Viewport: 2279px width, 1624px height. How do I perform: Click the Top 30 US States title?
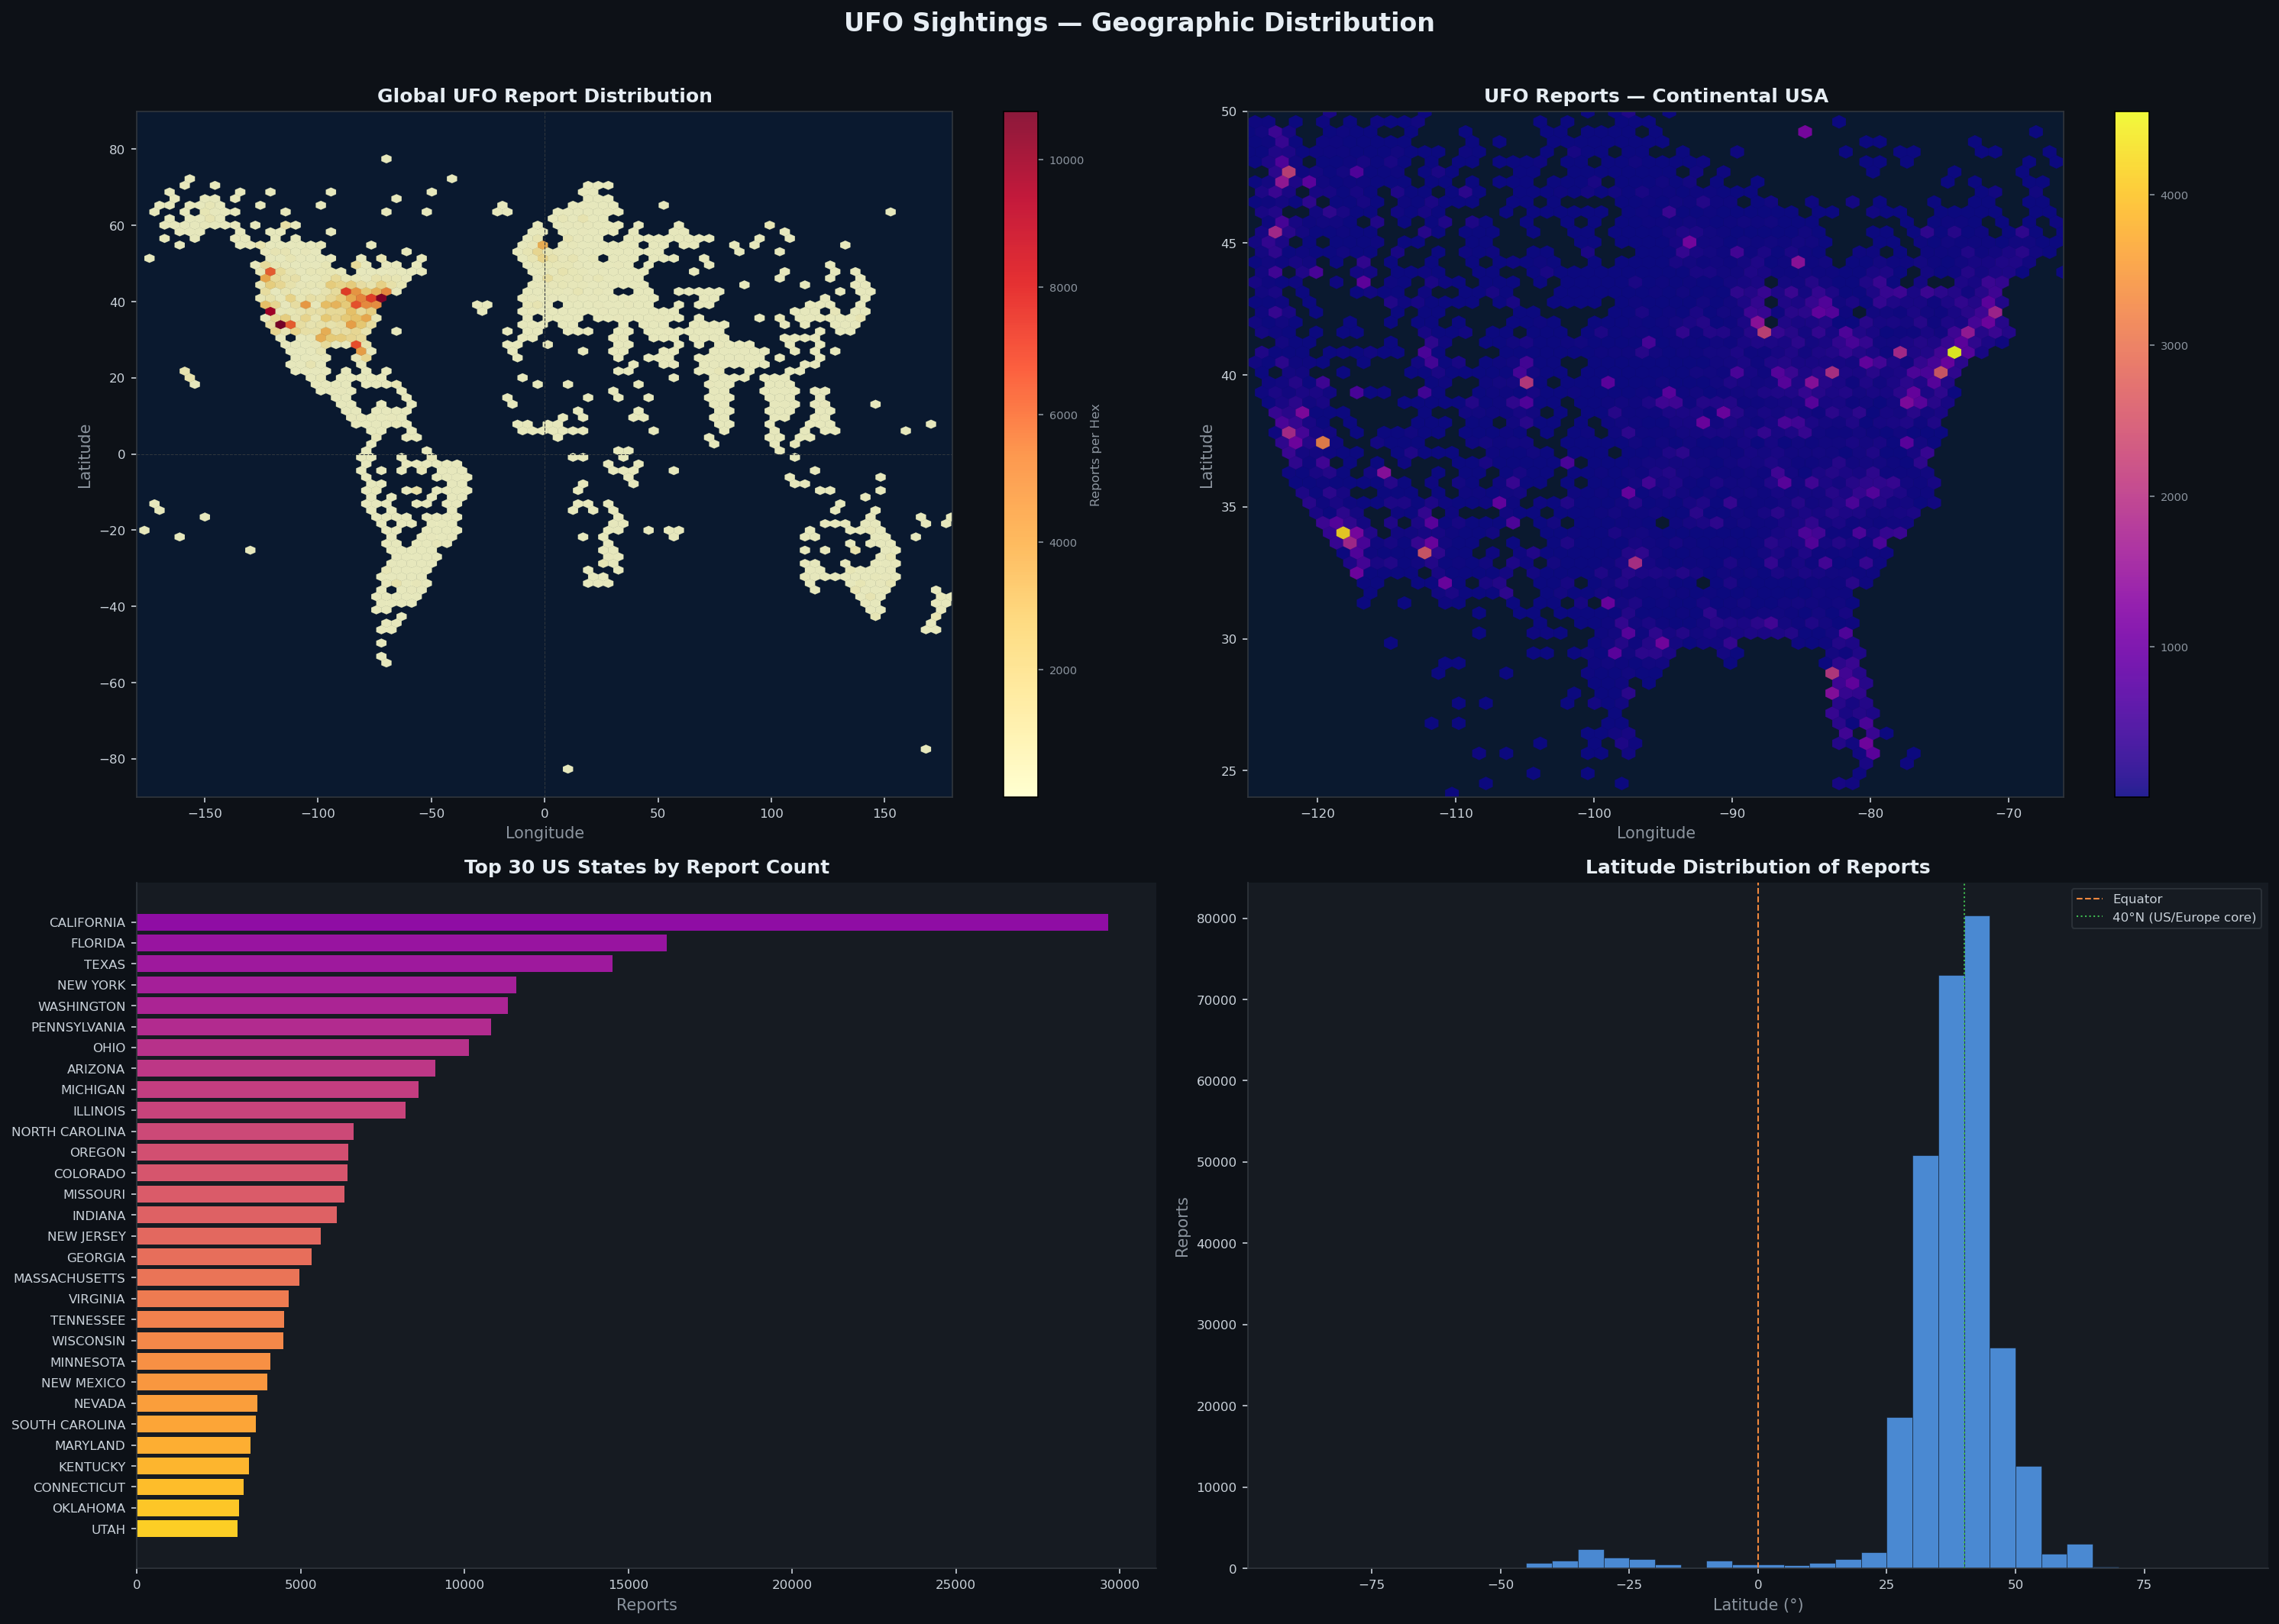point(646,867)
